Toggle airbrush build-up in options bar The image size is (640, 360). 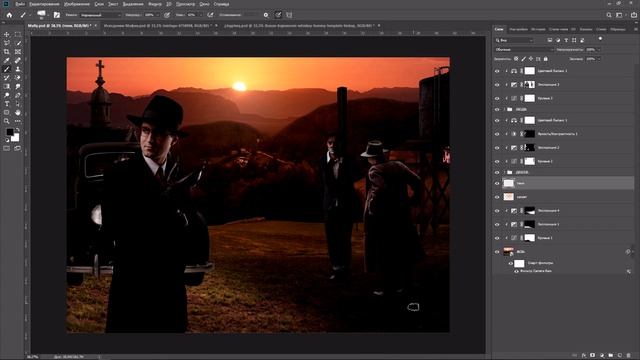[x=210, y=15]
